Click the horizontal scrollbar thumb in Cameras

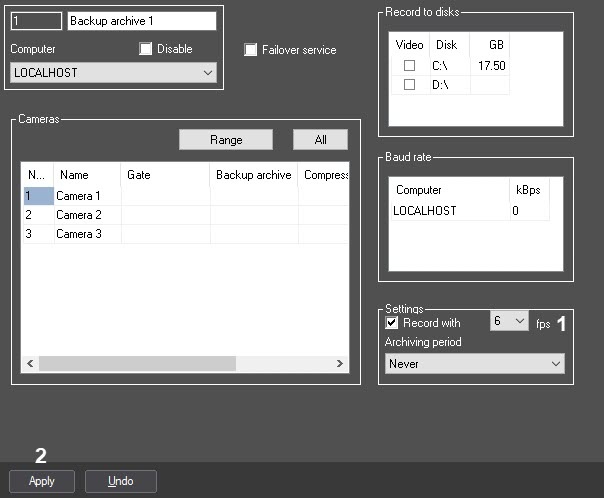coord(138,363)
